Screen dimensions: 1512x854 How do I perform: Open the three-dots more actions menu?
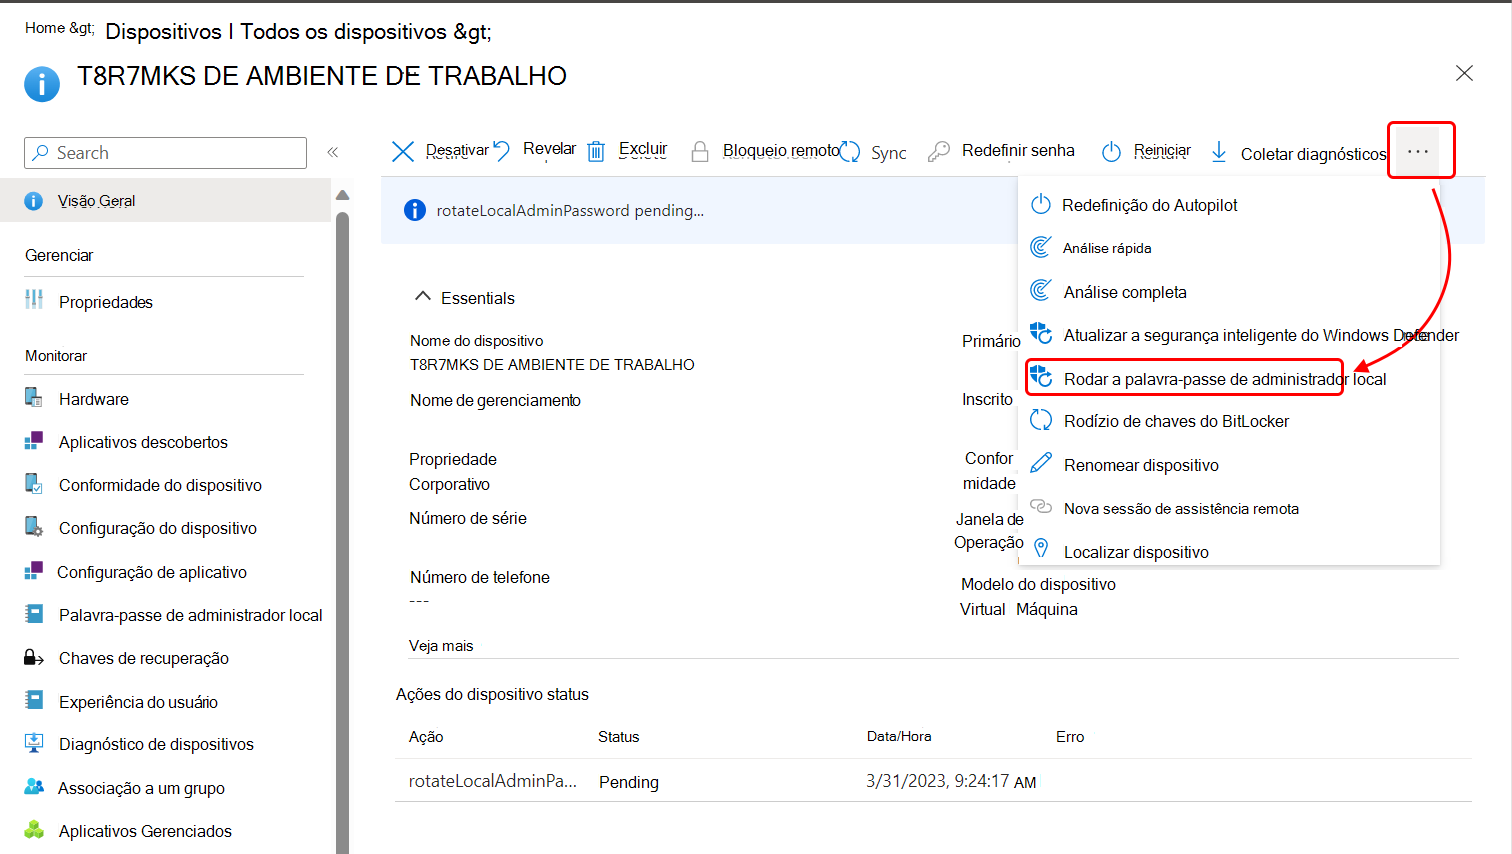click(1418, 151)
